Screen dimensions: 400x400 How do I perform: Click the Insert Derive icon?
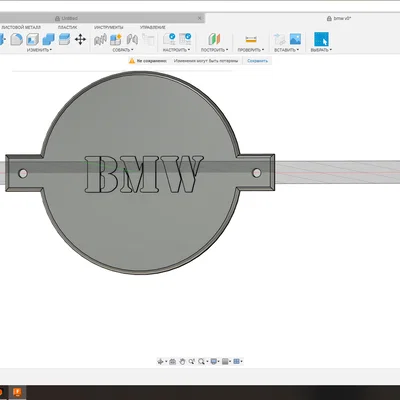279,39
